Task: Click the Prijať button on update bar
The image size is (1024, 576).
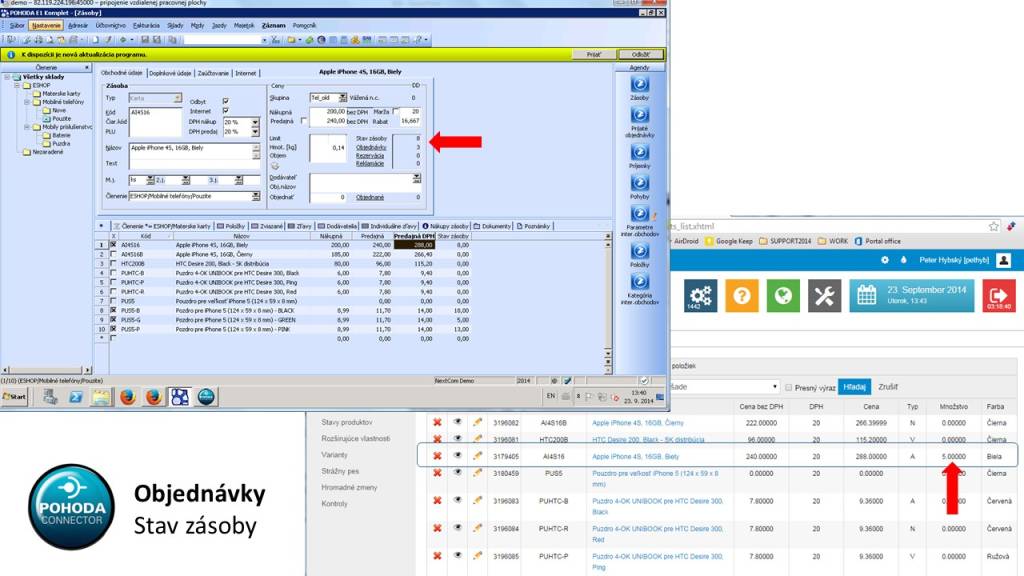Action: [x=594, y=54]
